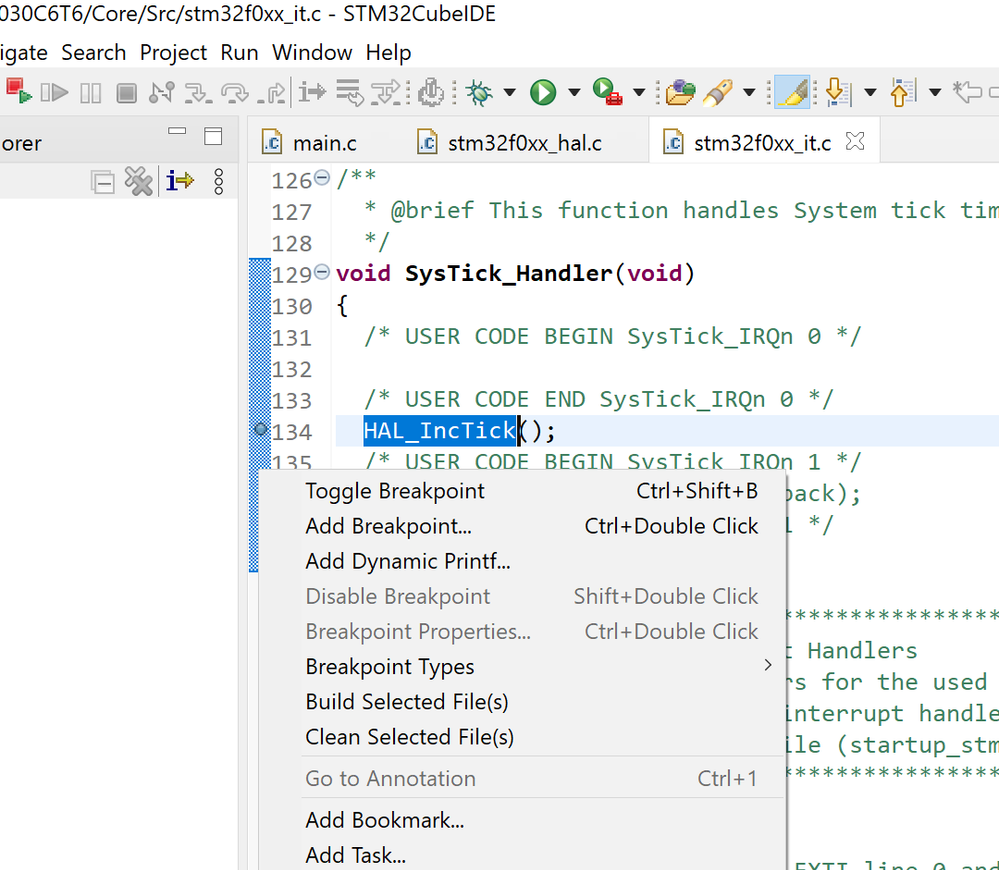
Task: Collapse the comment fold at line 126
Action: point(322,178)
